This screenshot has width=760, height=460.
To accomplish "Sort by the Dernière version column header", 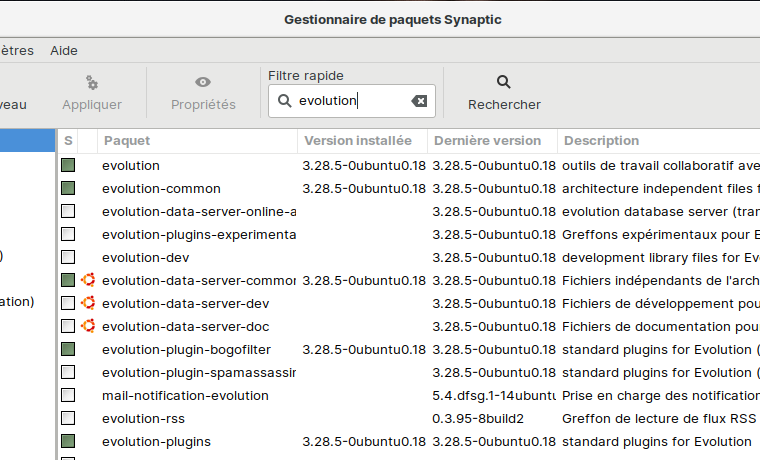I will pyautogui.click(x=488, y=141).
